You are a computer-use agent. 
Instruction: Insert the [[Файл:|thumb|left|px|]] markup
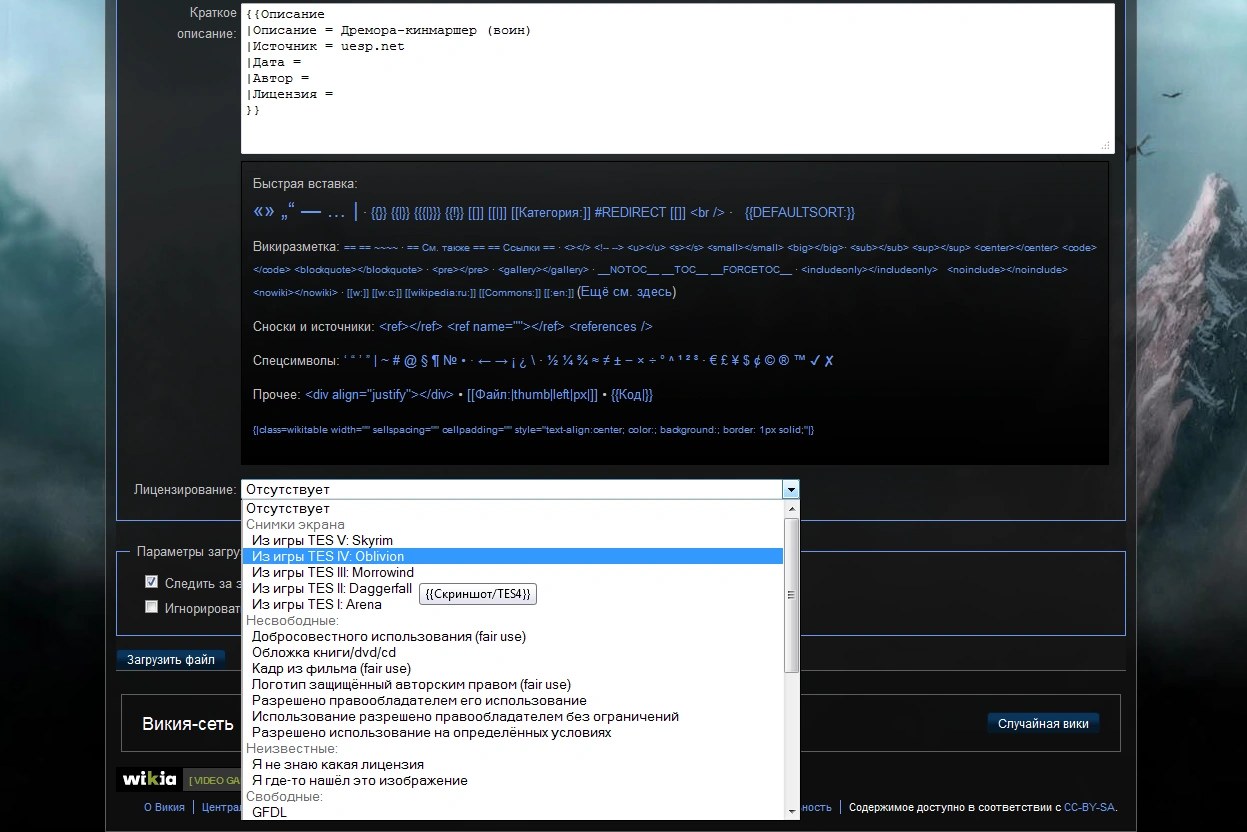[533, 394]
